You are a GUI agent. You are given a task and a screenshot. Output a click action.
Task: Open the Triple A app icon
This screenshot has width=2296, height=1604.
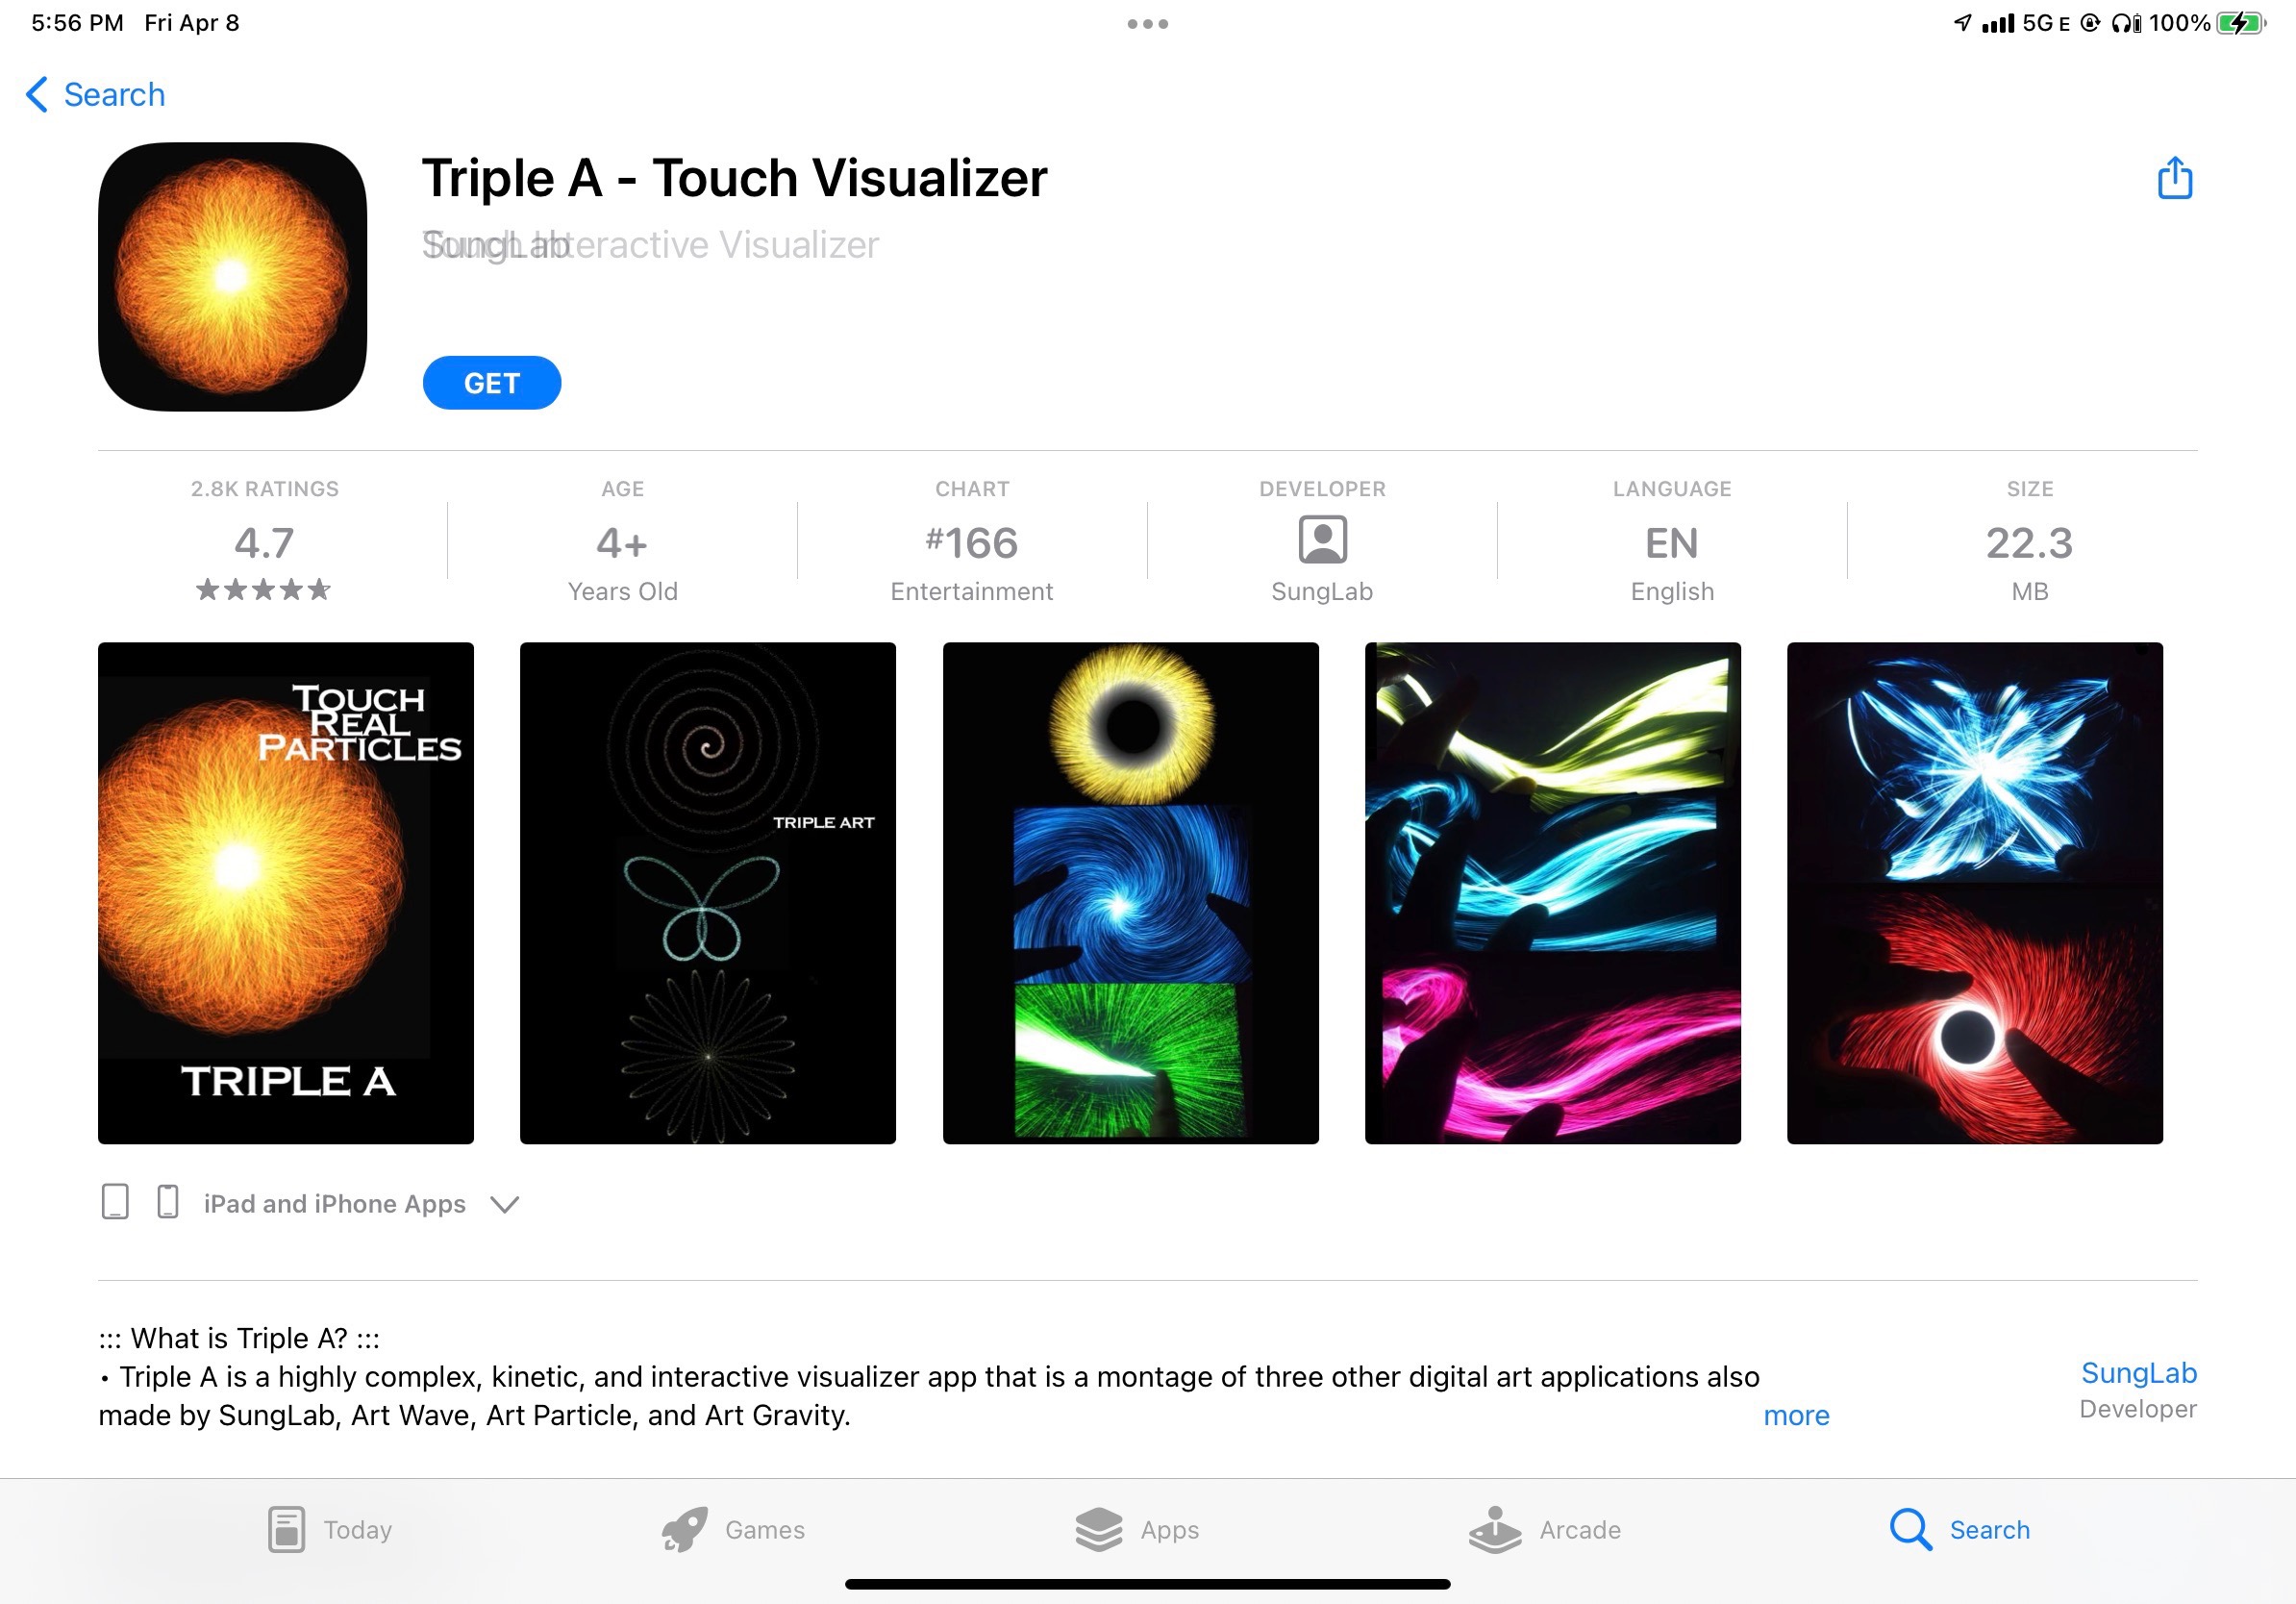pyautogui.click(x=232, y=276)
